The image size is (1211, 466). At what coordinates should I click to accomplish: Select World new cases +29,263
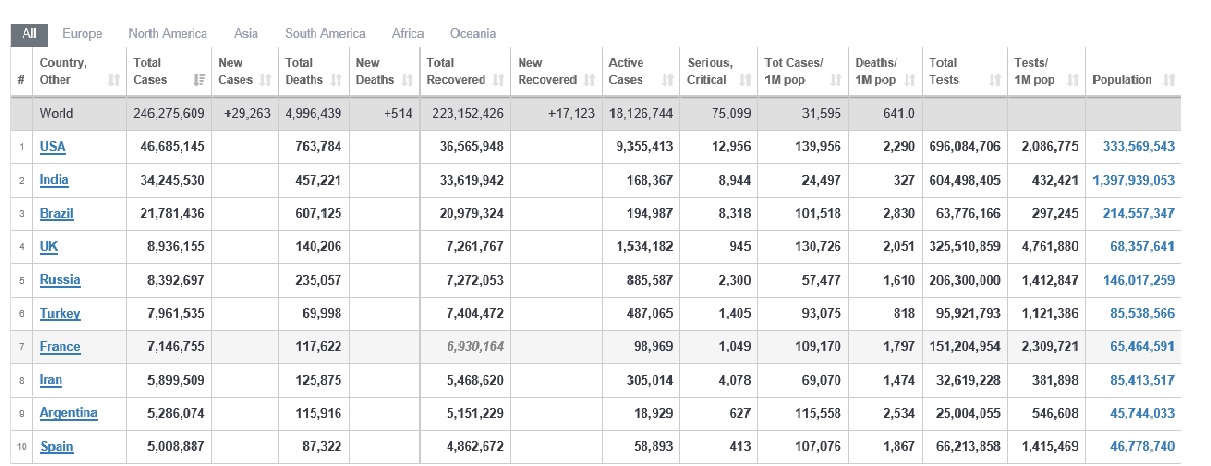[x=246, y=114]
